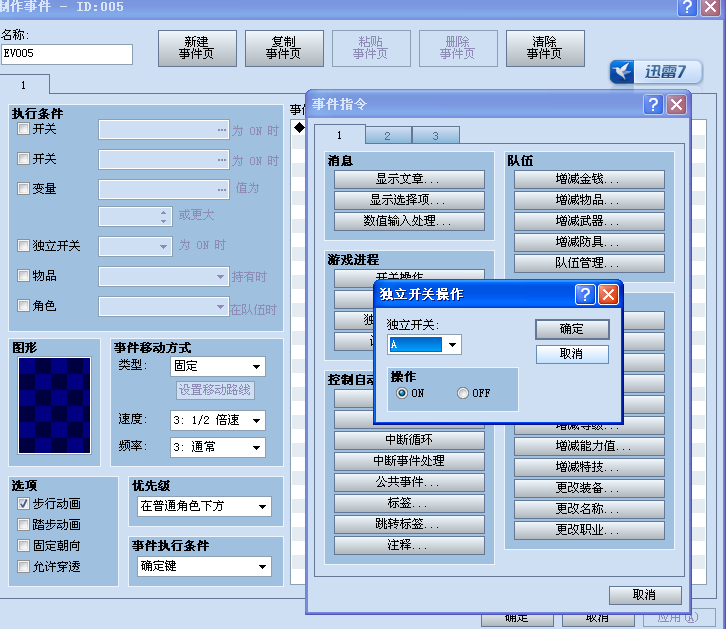Click the 队伍管理... command button
The image size is (726, 629).
pyautogui.click(x=589, y=263)
